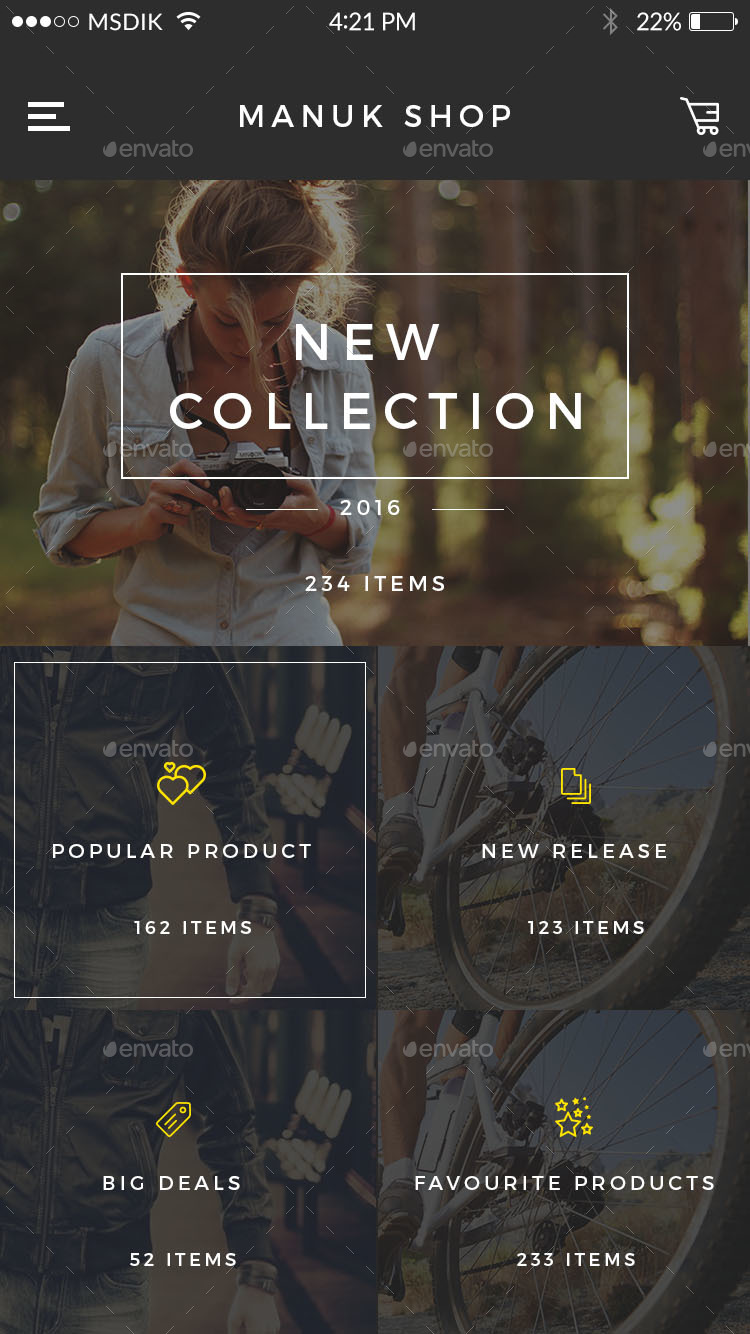Tap the 233 Items count
This screenshot has width=750, height=1334.
[576, 1260]
